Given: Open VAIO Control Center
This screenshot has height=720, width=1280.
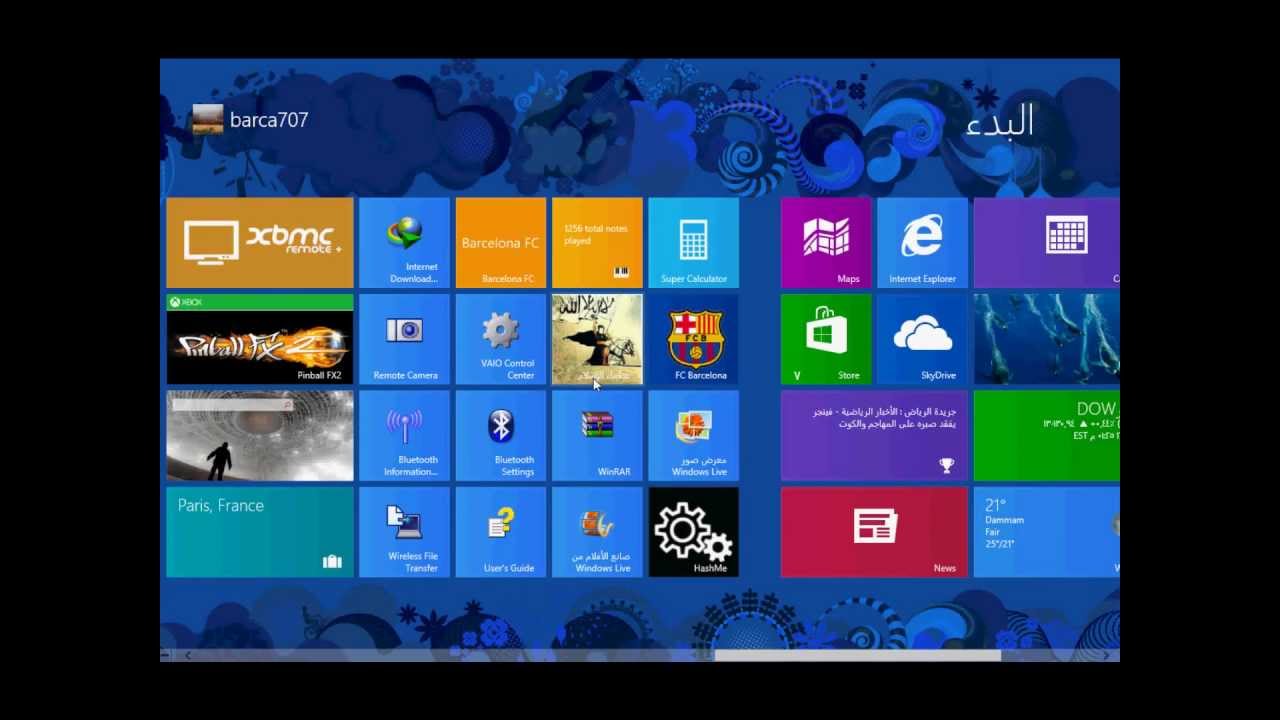Looking at the screenshot, I should pyautogui.click(x=501, y=339).
